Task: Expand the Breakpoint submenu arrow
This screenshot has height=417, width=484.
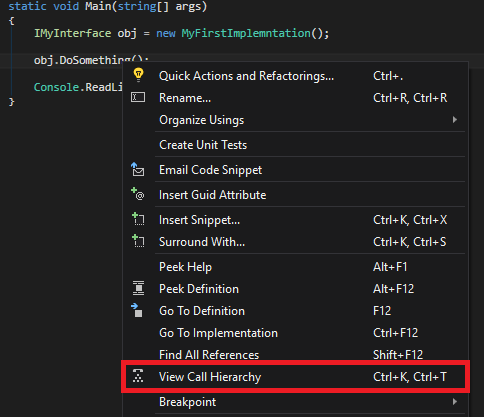Action: pos(455,402)
